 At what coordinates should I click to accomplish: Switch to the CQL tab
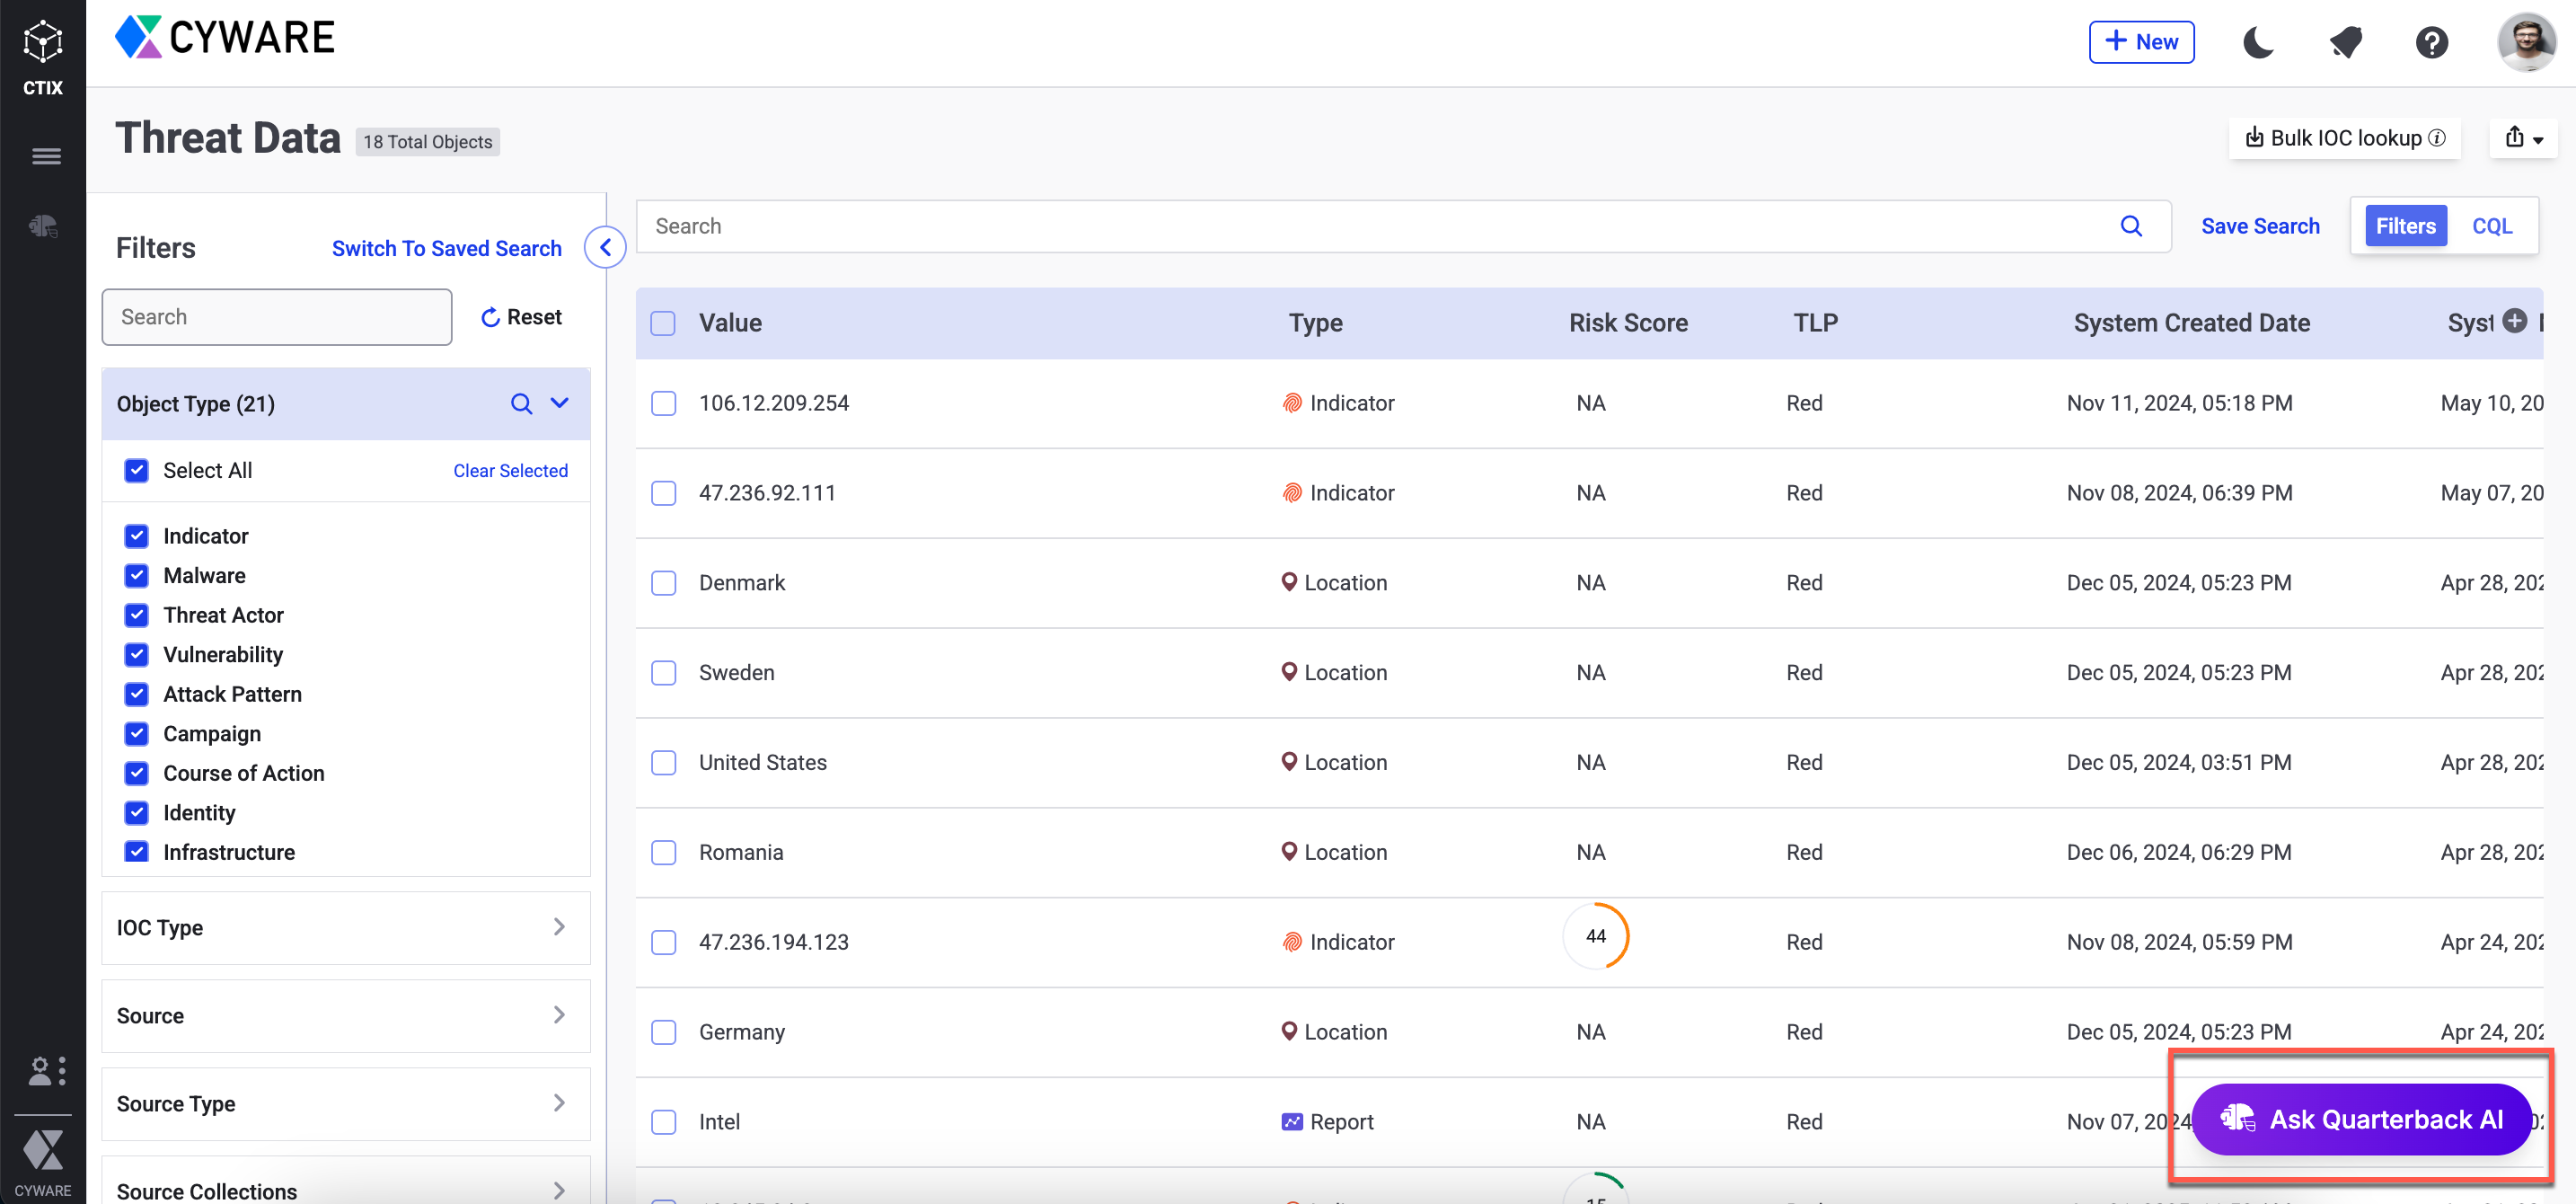coord(2491,226)
